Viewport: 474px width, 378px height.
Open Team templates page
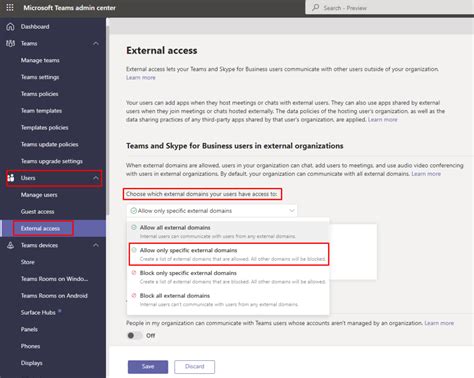click(x=41, y=111)
